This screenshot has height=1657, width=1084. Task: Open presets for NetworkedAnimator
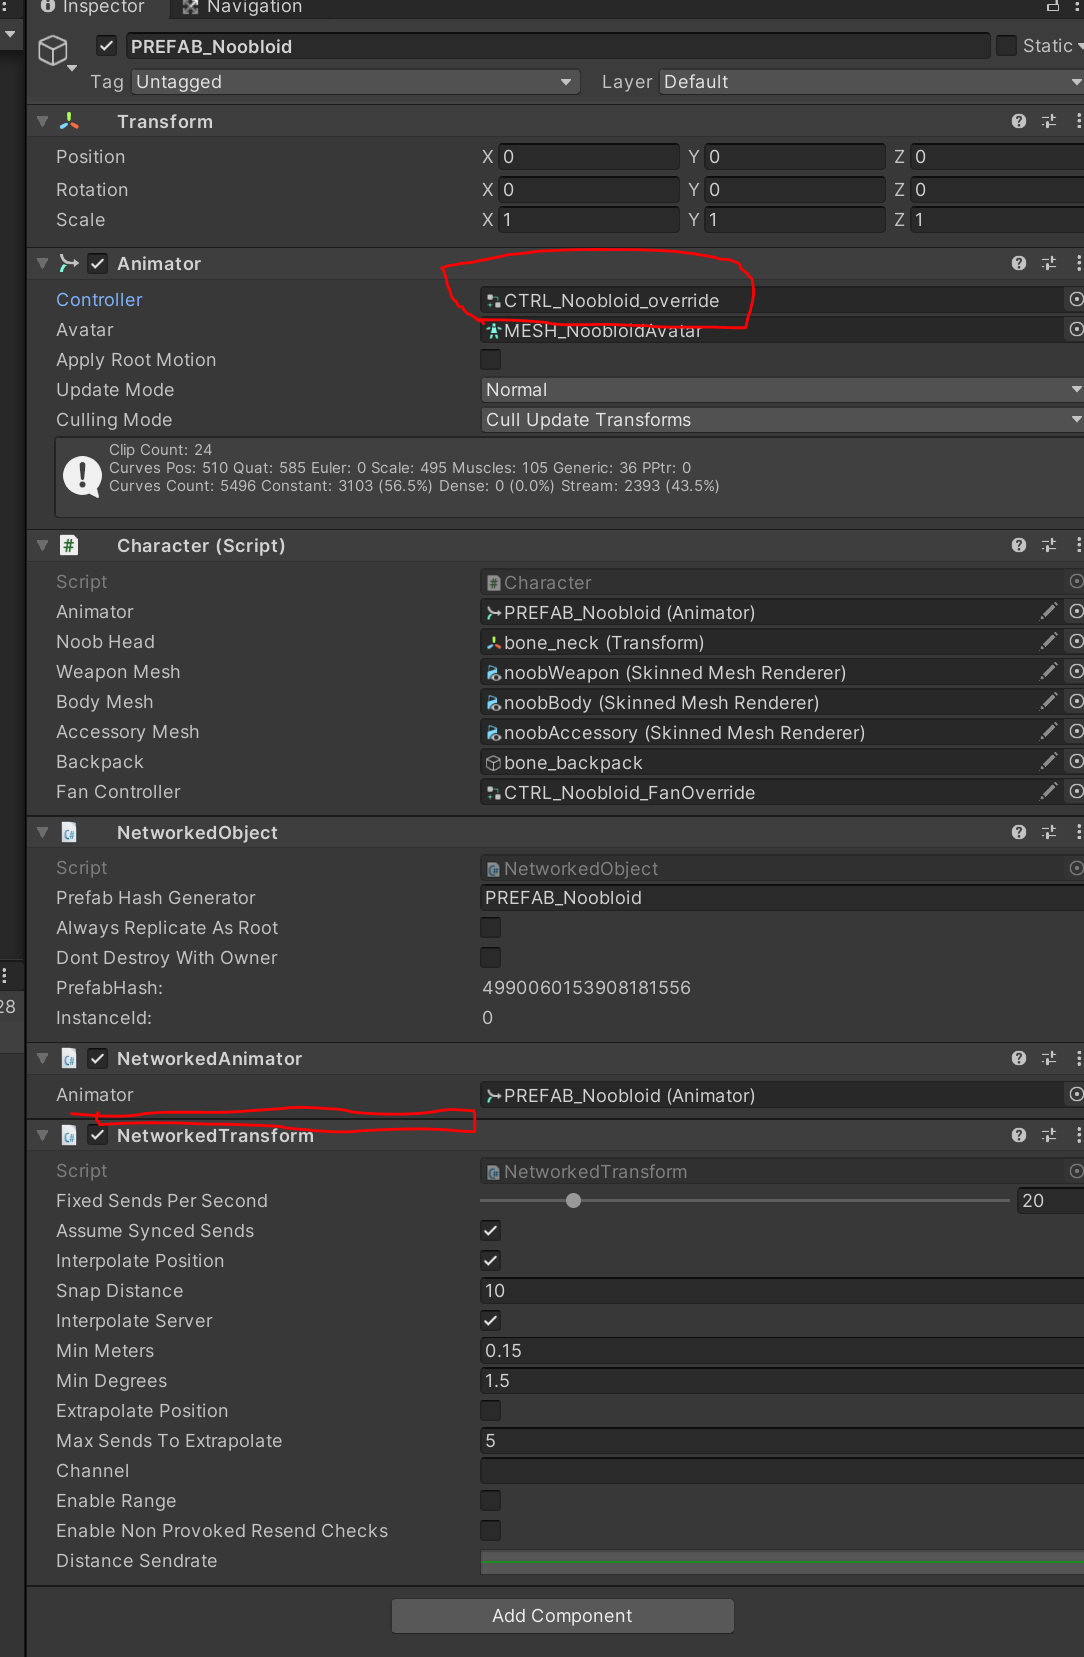click(1049, 1058)
